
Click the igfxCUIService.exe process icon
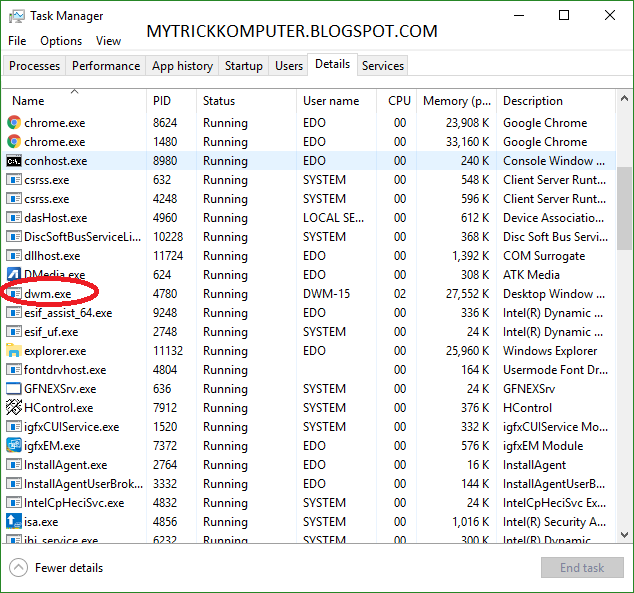click(x=14, y=426)
